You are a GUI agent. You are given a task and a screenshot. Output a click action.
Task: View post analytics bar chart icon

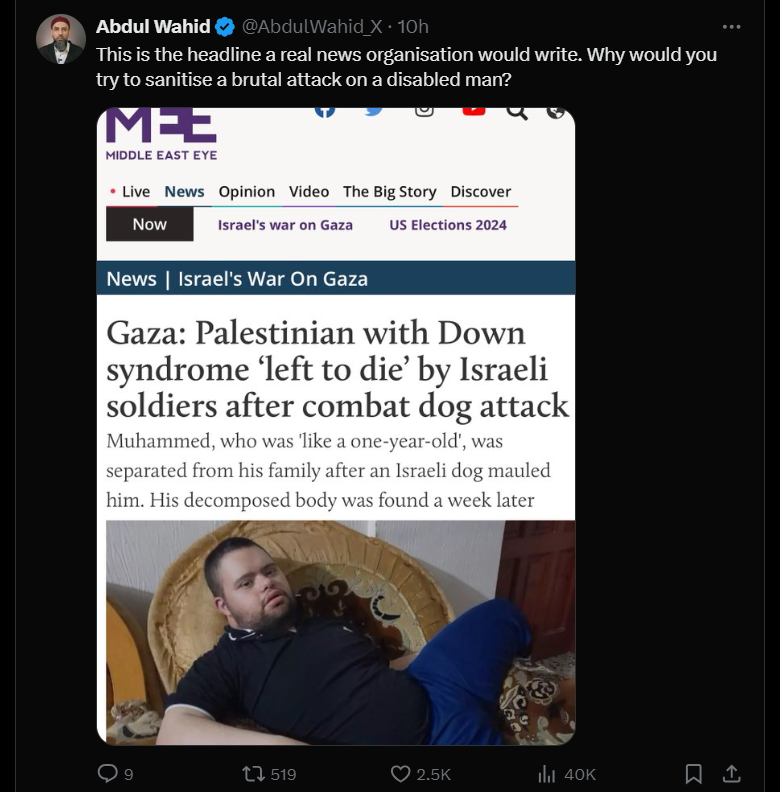tap(547, 773)
